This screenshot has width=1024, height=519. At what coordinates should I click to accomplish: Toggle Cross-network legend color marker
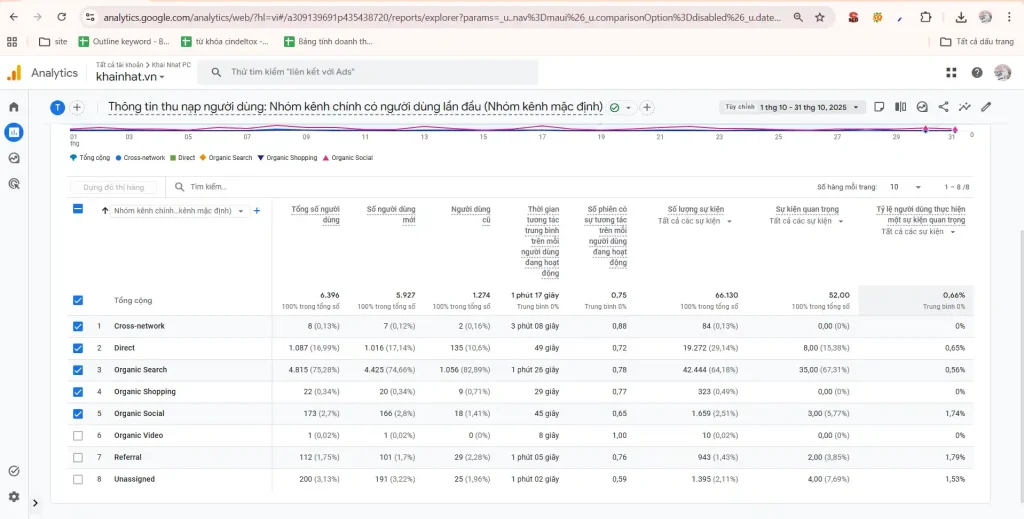(x=118, y=158)
